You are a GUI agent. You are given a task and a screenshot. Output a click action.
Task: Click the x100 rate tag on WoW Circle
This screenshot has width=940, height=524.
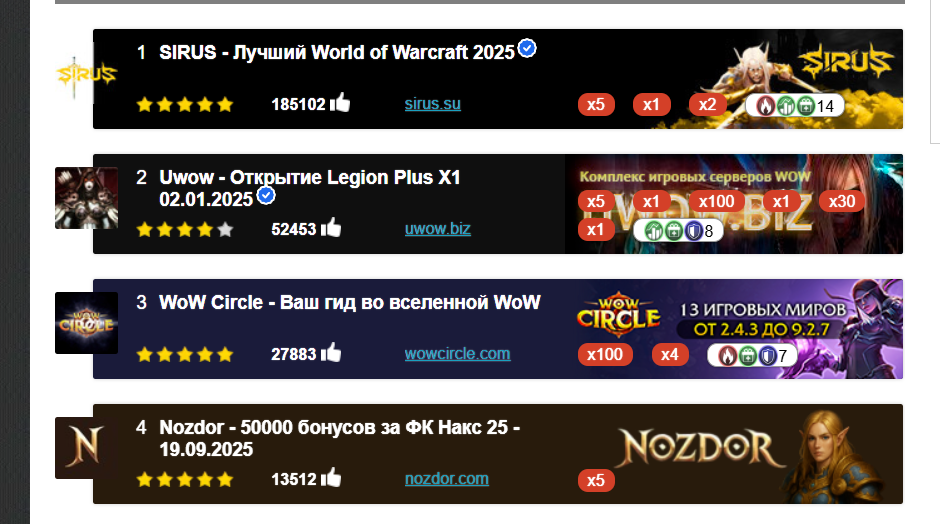tap(605, 354)
